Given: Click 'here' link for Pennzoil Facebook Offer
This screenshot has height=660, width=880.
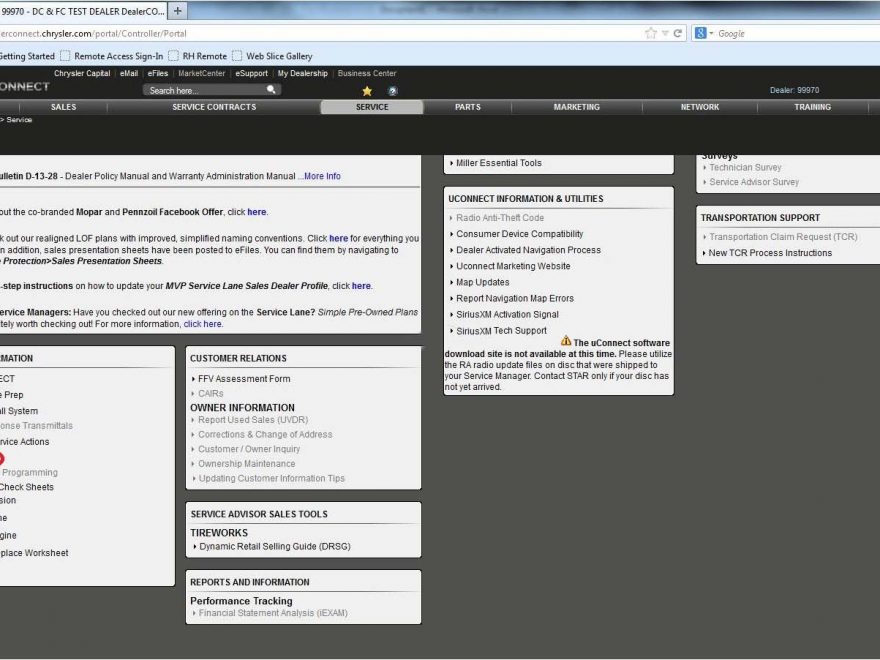Looking at the screenshot, I should pos(256,212).
